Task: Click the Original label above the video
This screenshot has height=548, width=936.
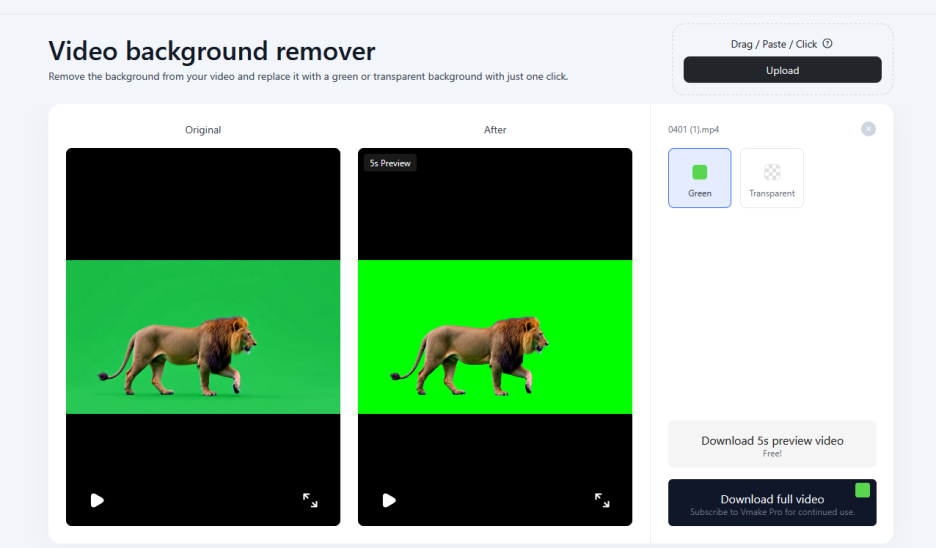Action: (203, 130)
